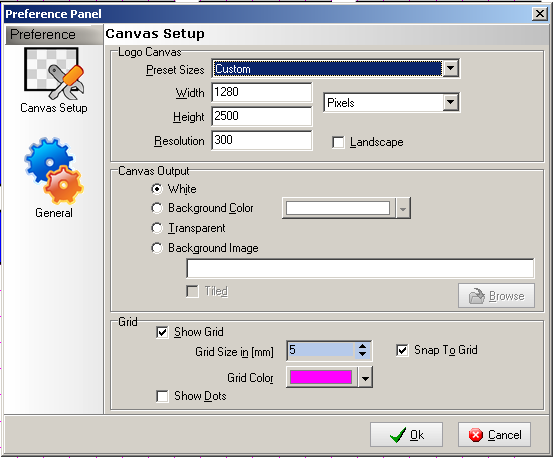
Task: Expand the Preset Sizes dropdown
Action: point(451,68)
